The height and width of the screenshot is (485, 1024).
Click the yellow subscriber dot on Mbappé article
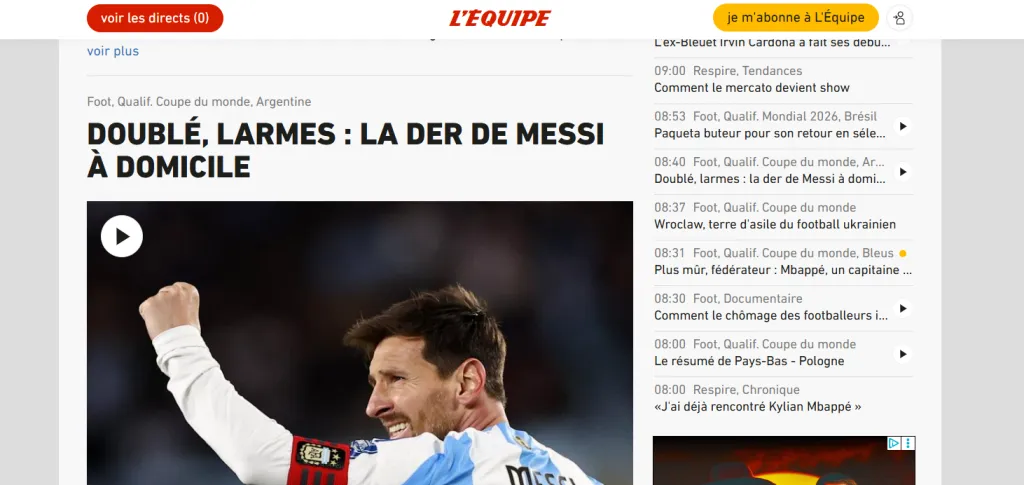coord(903,253)
